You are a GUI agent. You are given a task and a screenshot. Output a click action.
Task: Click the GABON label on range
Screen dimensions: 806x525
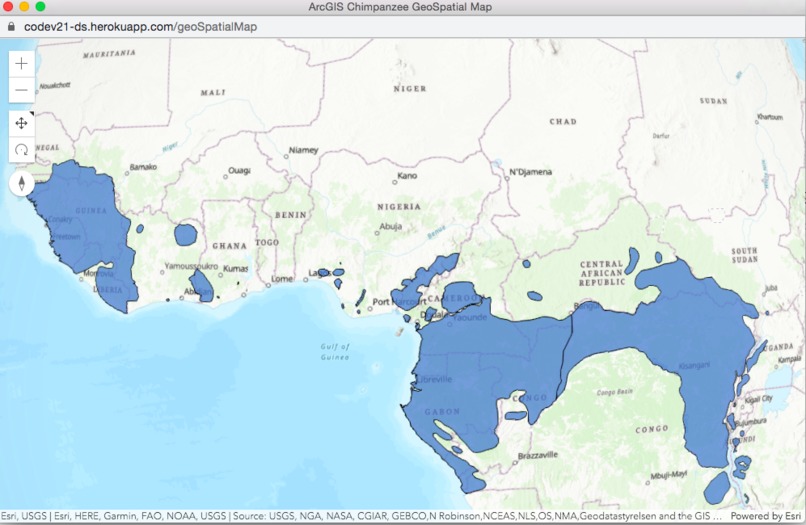pyautogui.click(x=442, y=412)
